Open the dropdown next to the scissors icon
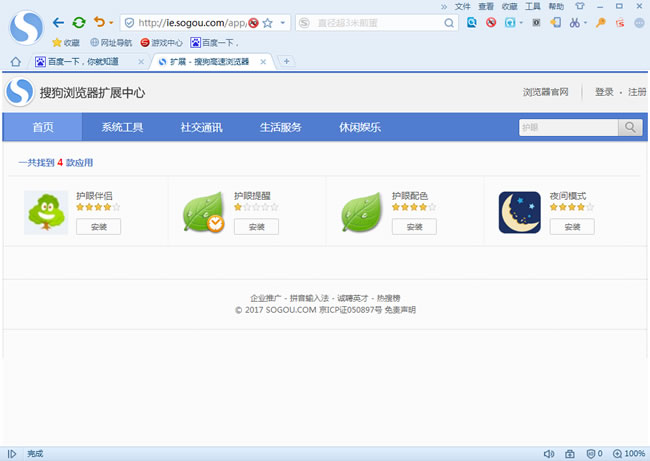 pos(585,23)
